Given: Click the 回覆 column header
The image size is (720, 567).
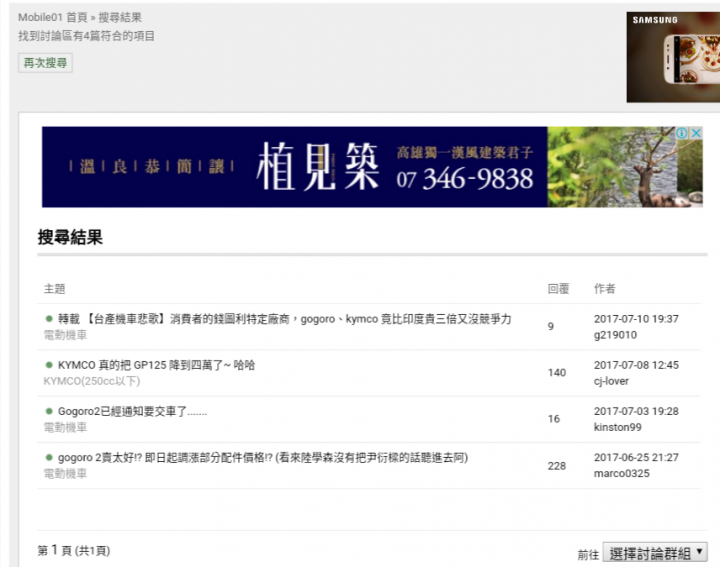Looking at the screenshot, I should coord(558,289).
